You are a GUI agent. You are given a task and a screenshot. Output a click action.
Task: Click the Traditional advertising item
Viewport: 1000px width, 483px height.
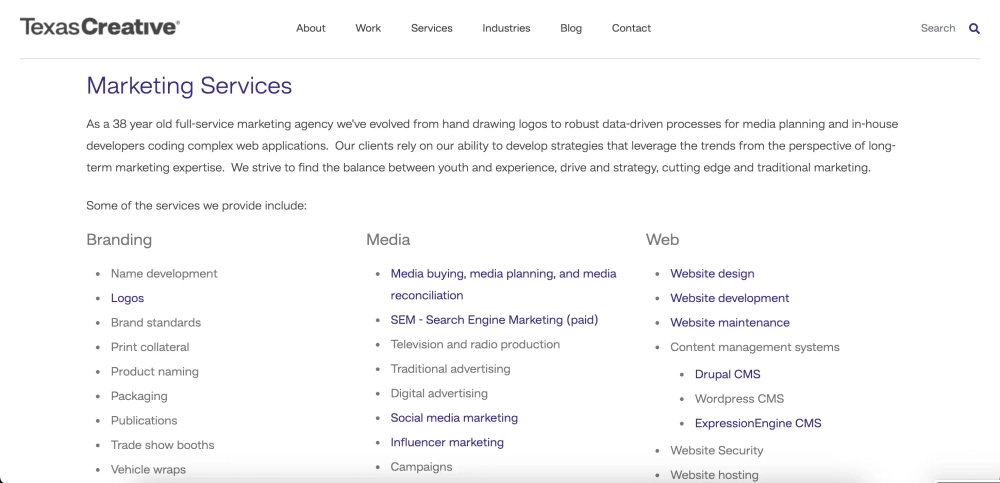(x=450, y=369)
